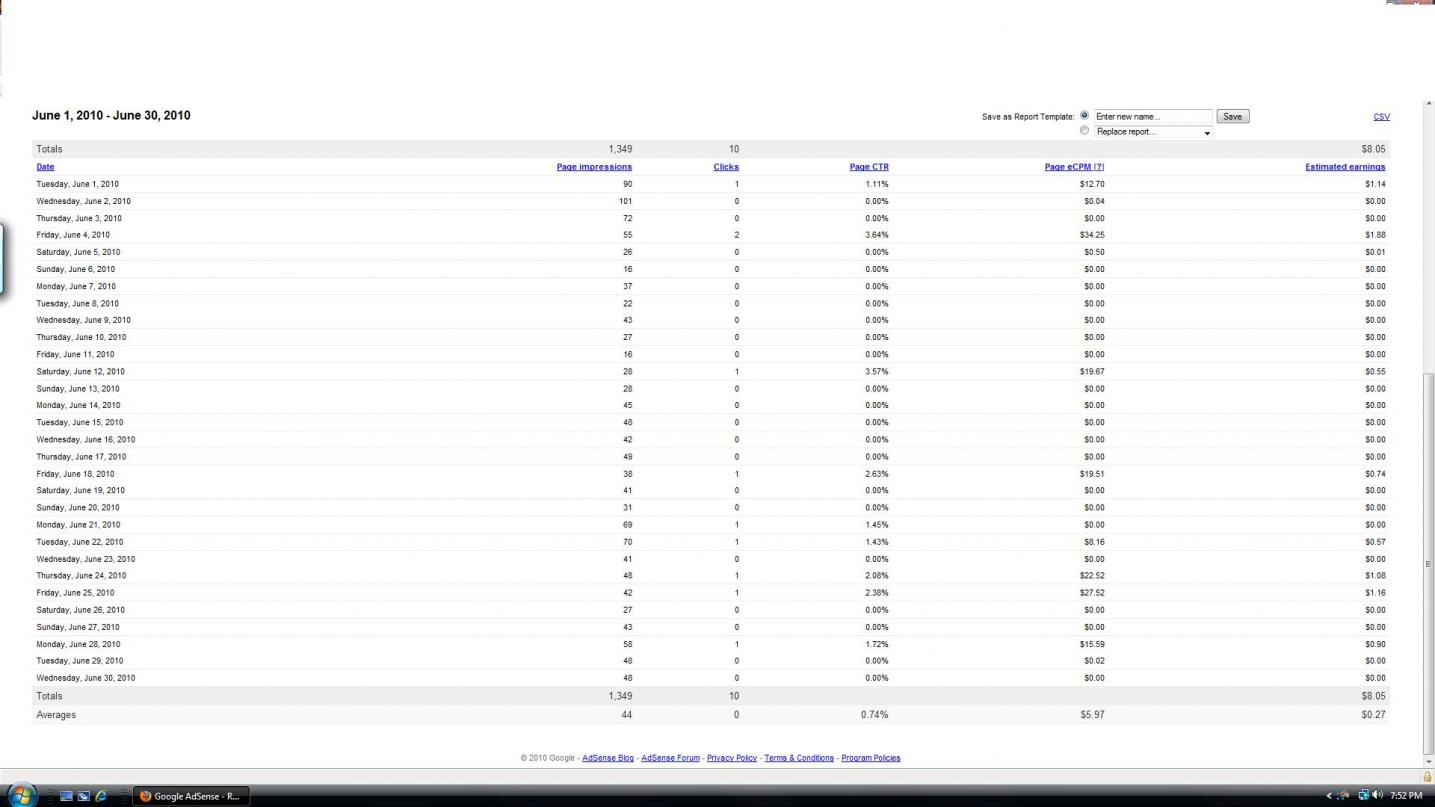Sort by Estimated earnings column header
The height and width of the screenshot is (807, 1435).
[x=1345, y=167]
